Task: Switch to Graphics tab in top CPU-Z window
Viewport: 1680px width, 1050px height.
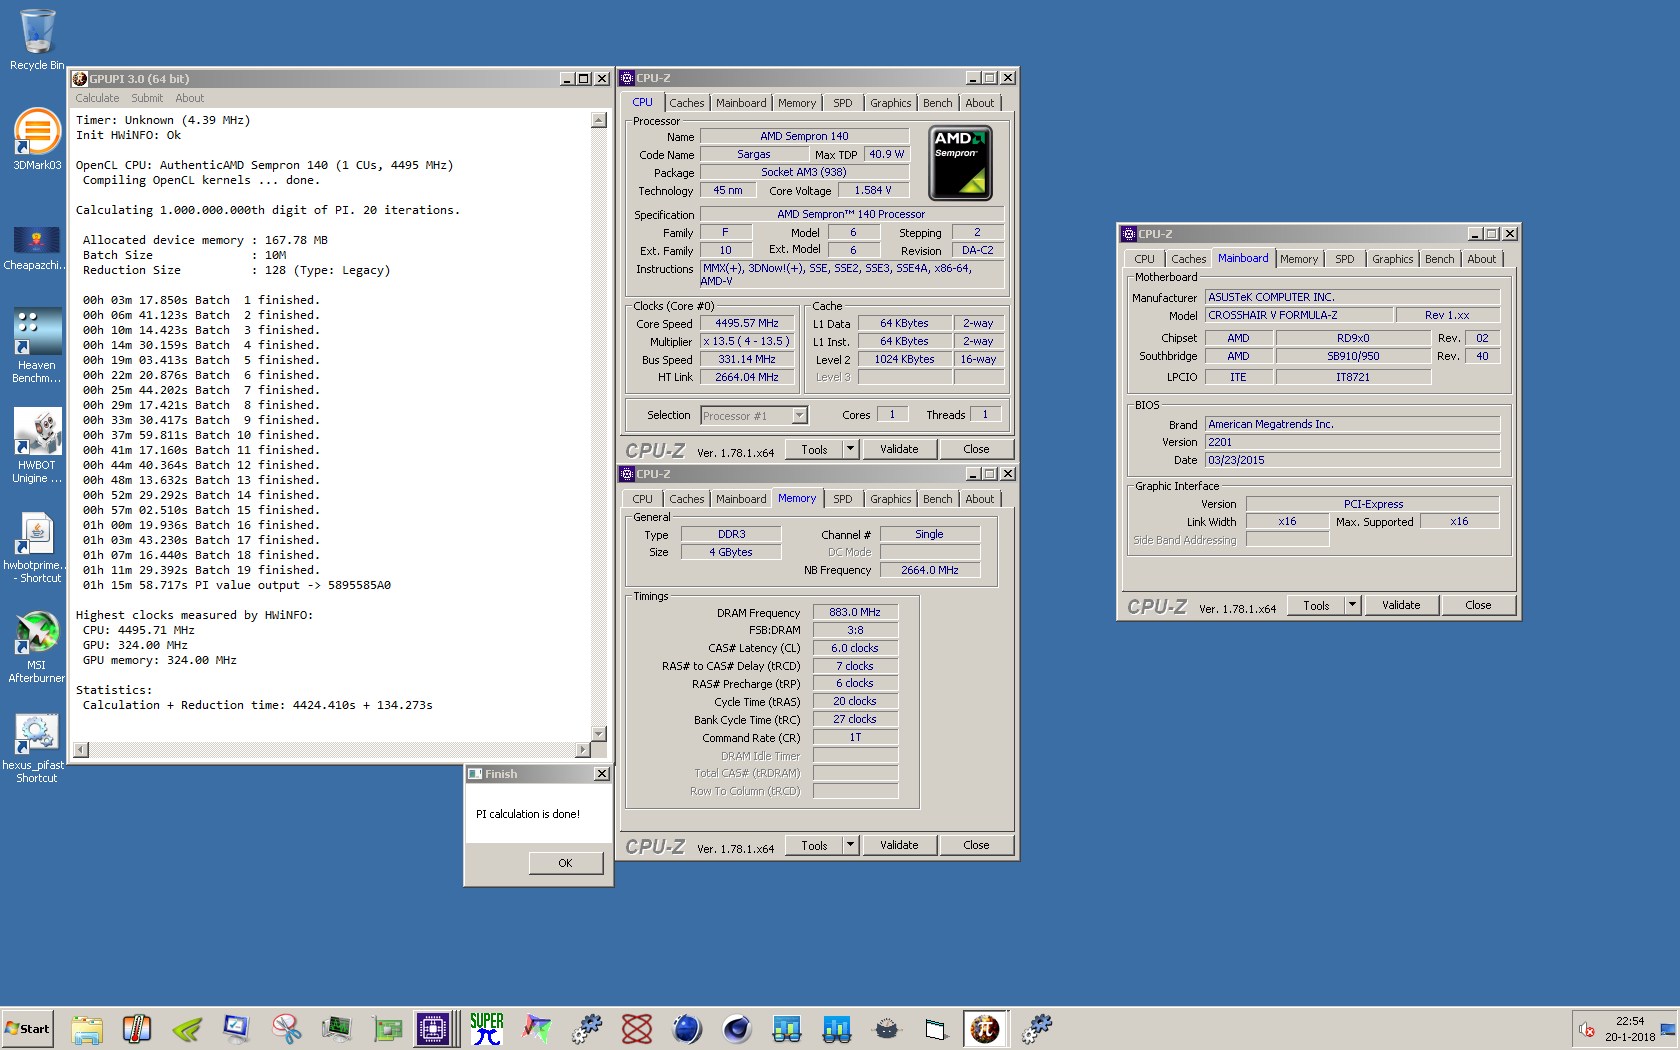Action: point(890,103)
